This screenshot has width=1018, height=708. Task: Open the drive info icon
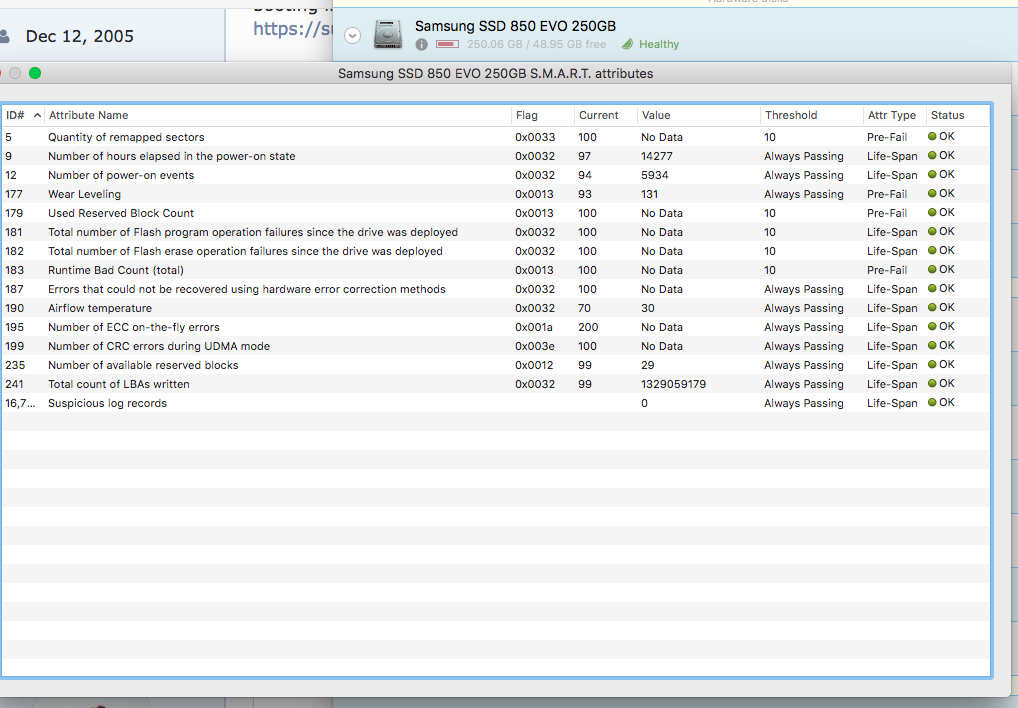(x=421, y=44)
